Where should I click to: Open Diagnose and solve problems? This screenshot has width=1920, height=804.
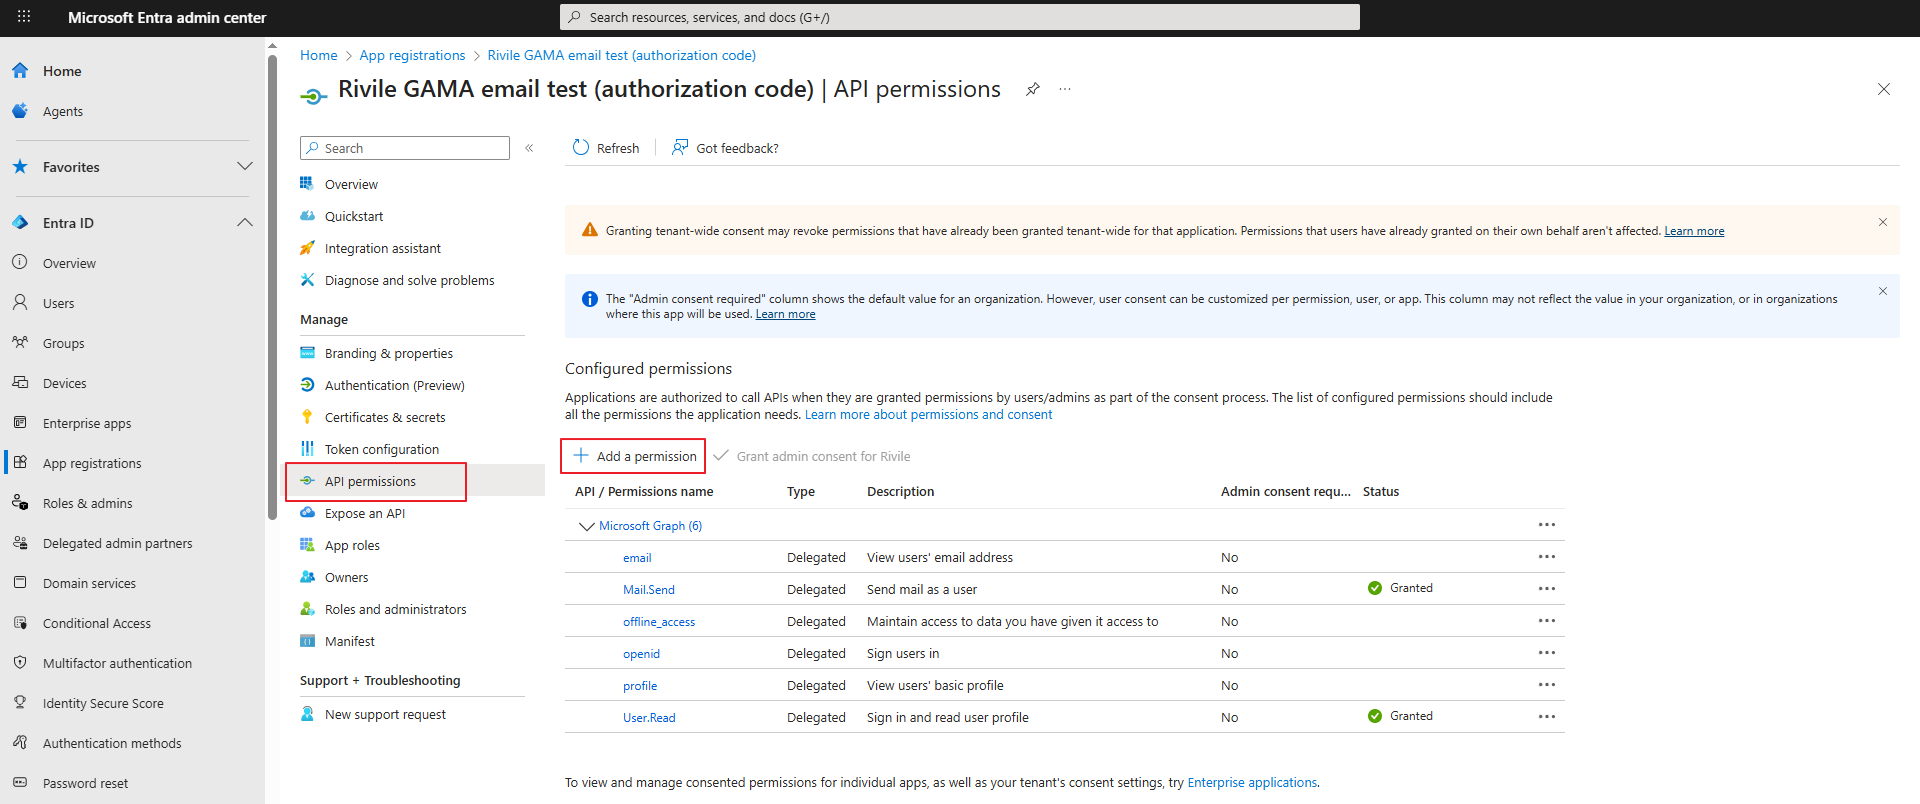(x=410, y=280)
